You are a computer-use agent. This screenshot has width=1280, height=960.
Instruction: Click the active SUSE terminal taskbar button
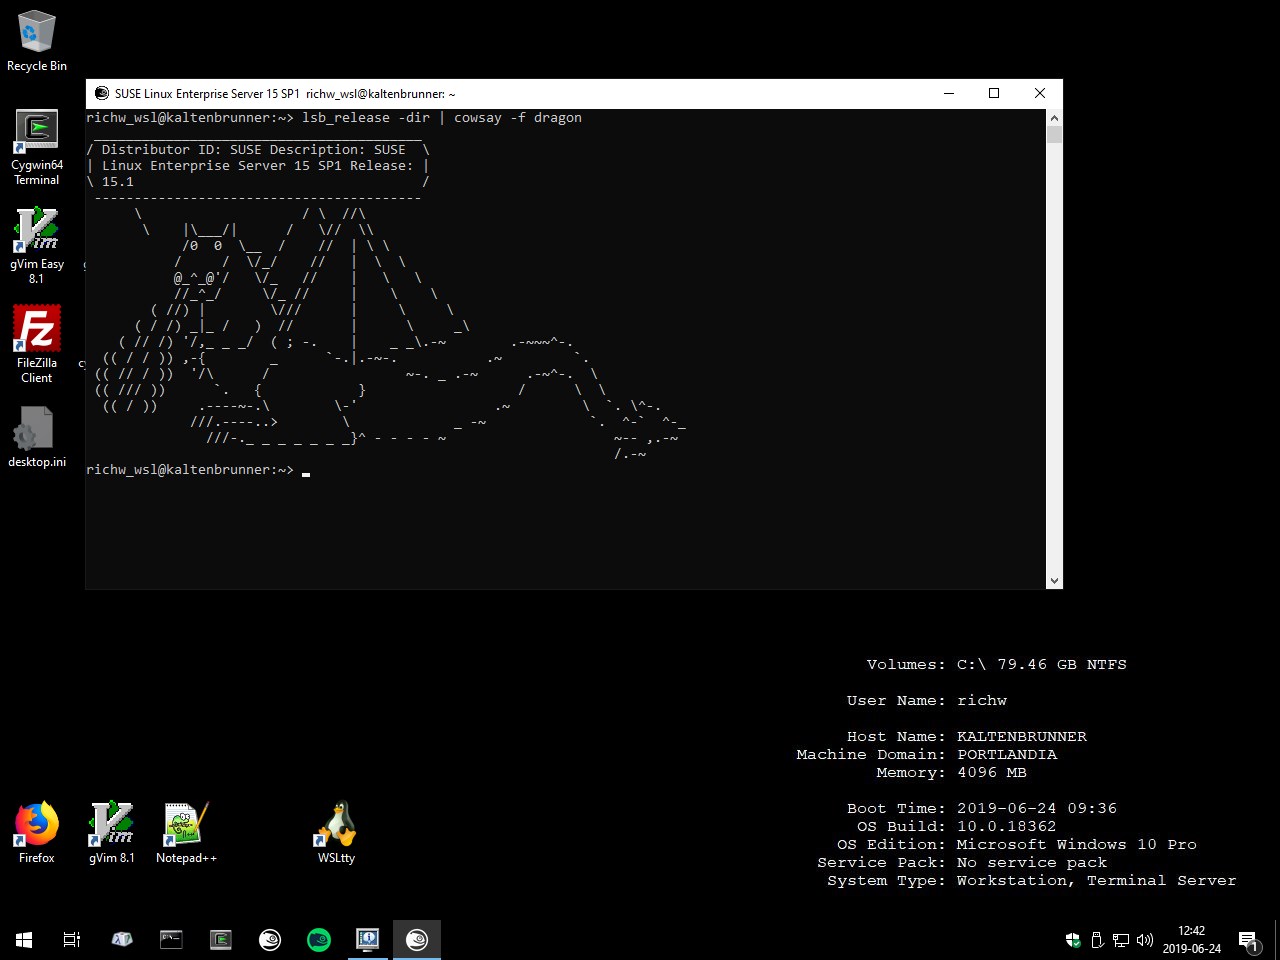[x=417, y=939]
